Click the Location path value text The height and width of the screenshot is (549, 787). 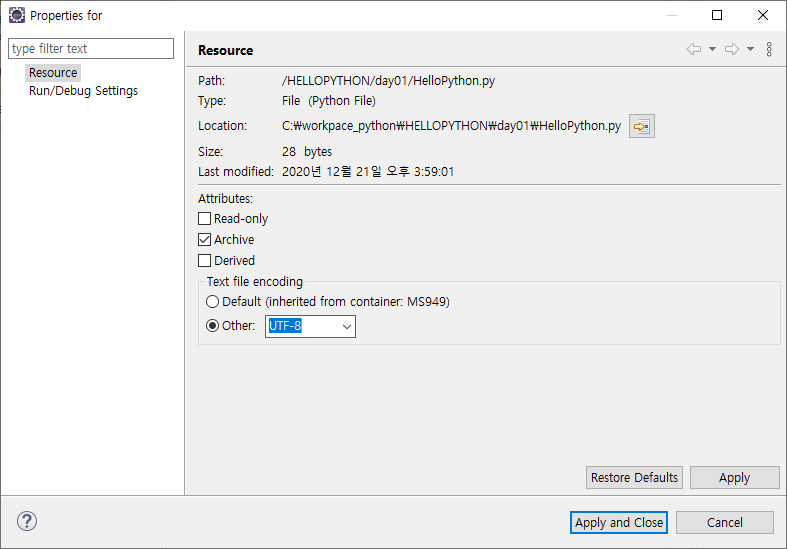click(x=451, y=126)
